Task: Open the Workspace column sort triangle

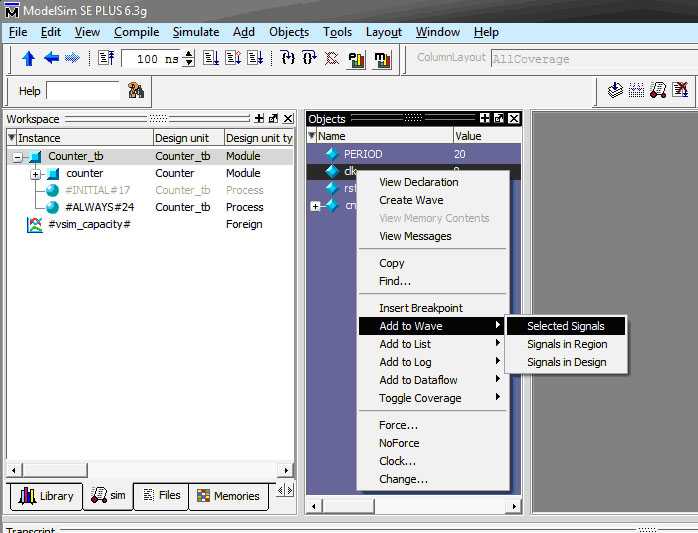Action: (x=12, y=138)
